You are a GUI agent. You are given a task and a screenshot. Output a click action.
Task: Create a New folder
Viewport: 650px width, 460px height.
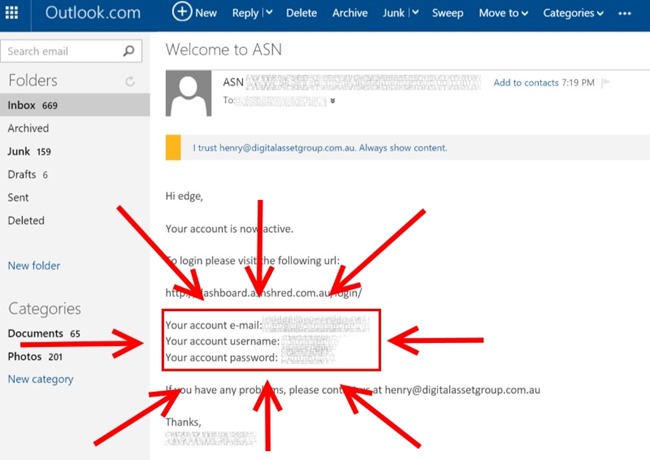coord(34,266)
